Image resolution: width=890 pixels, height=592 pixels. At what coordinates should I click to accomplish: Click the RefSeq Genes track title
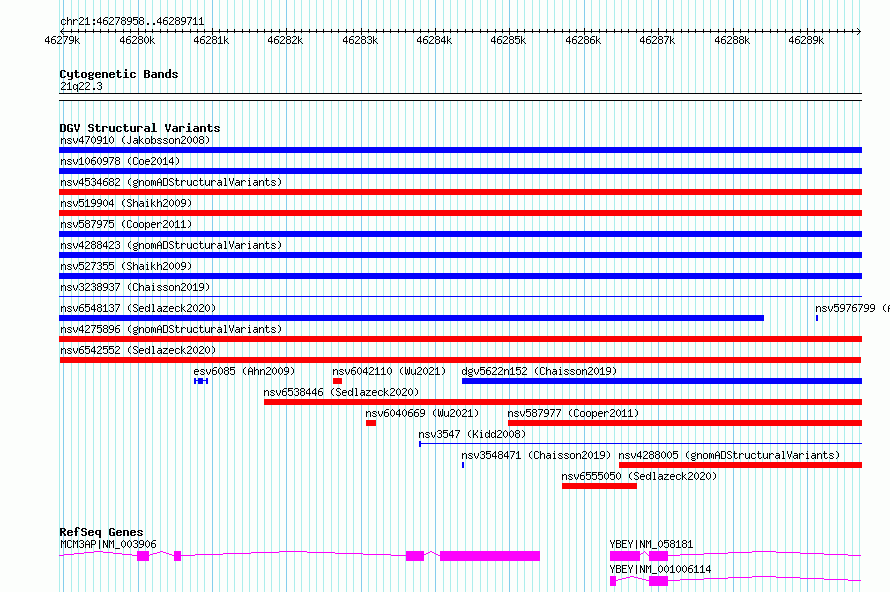click(x=101, y=532)
